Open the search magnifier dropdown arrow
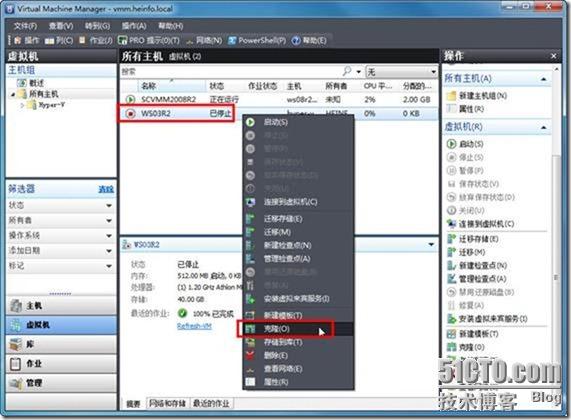571x420 pixels. [359, 72]
